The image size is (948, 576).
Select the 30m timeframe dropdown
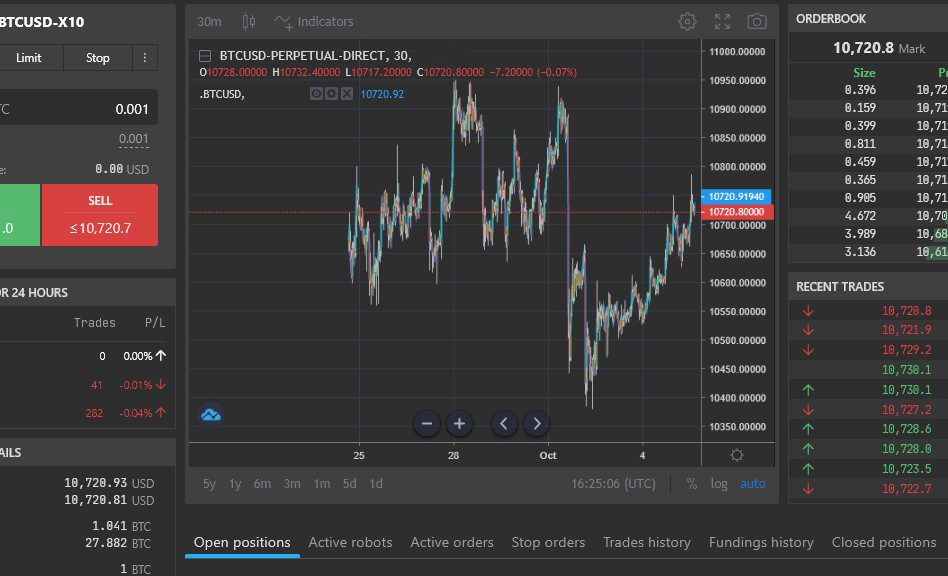tap(209, 22)
